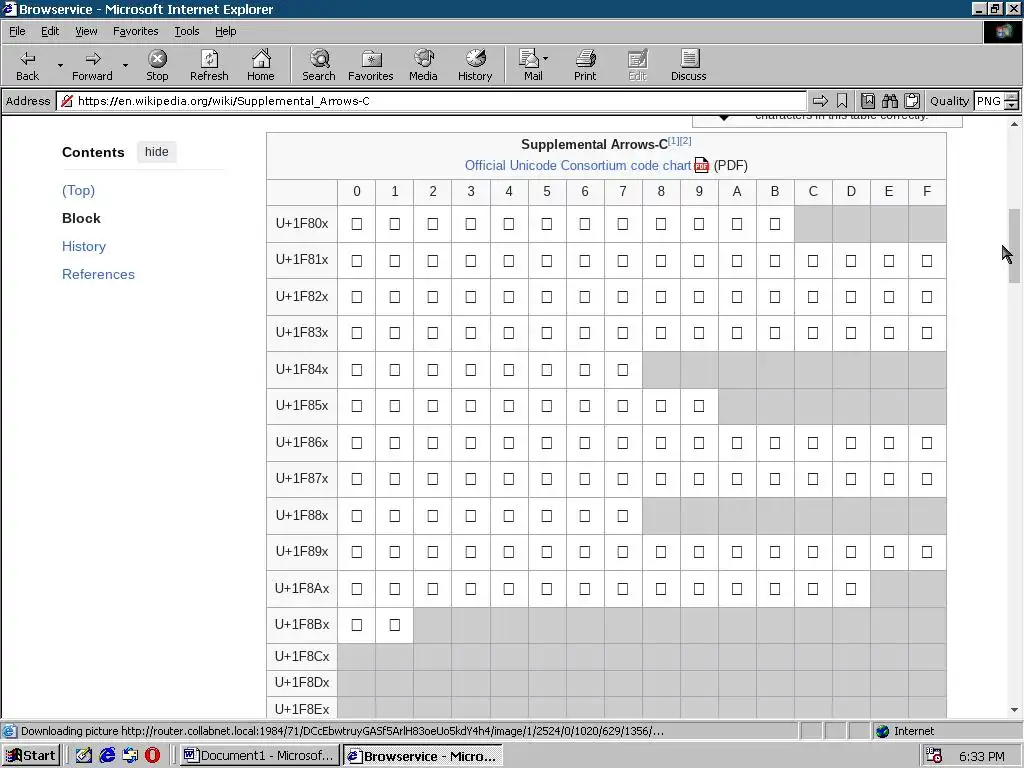Print the current page

585,65
